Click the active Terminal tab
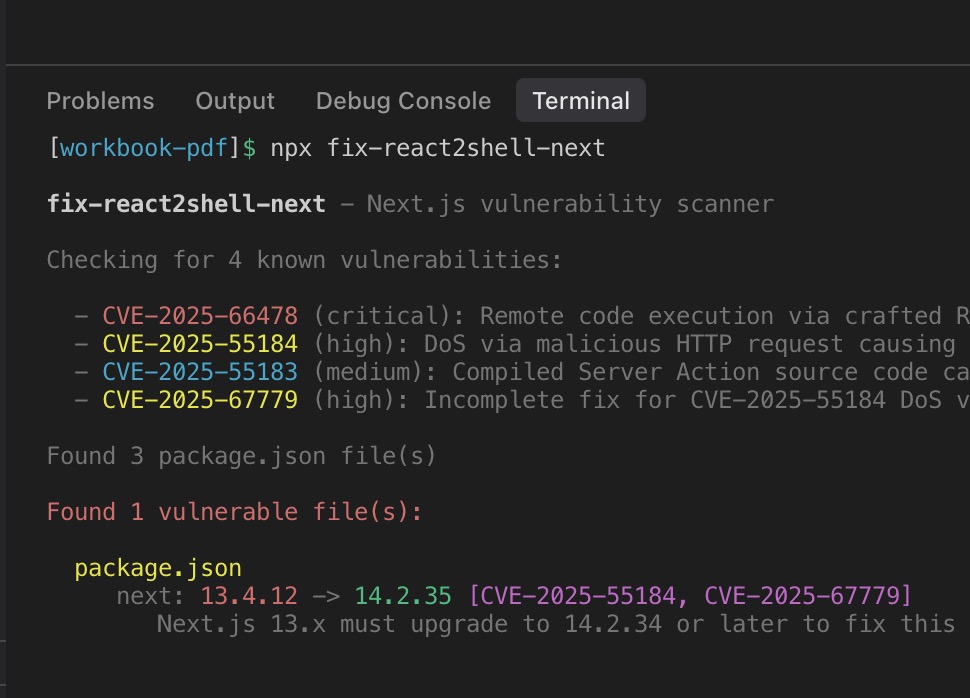 coord(581,100)
